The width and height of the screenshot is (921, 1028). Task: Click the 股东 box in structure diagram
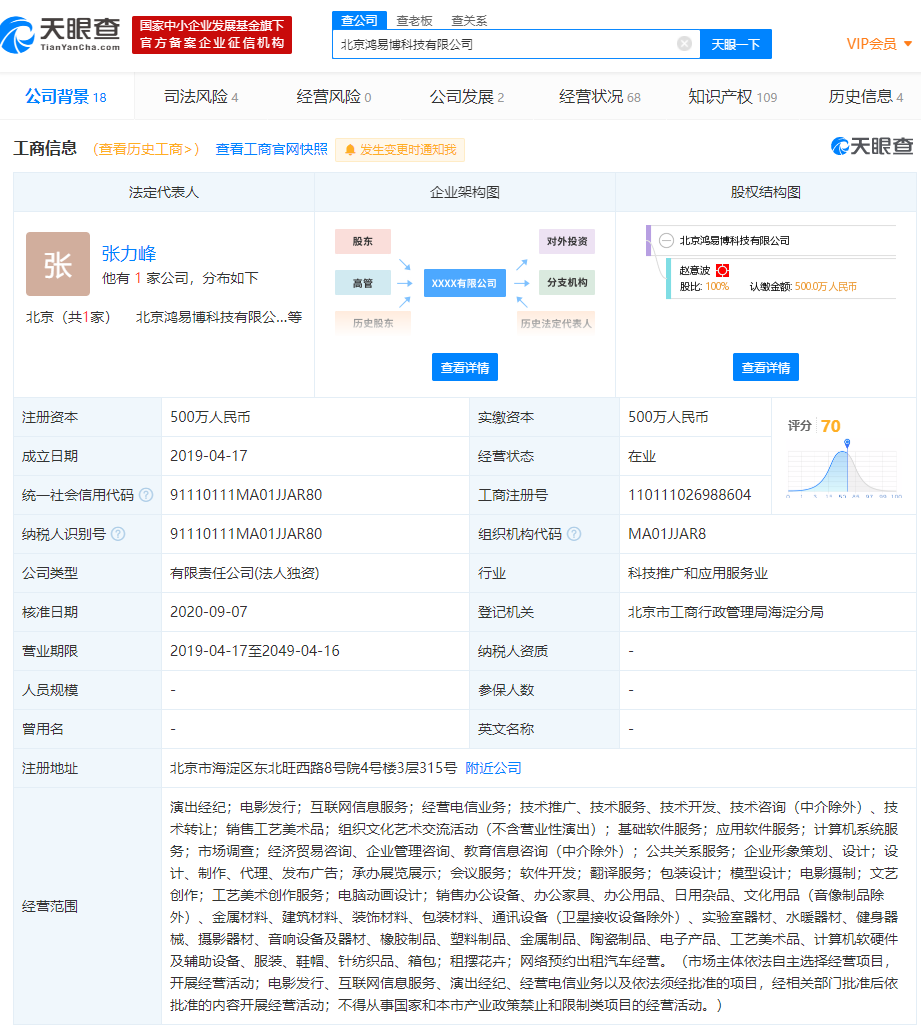tap(363, 241)
